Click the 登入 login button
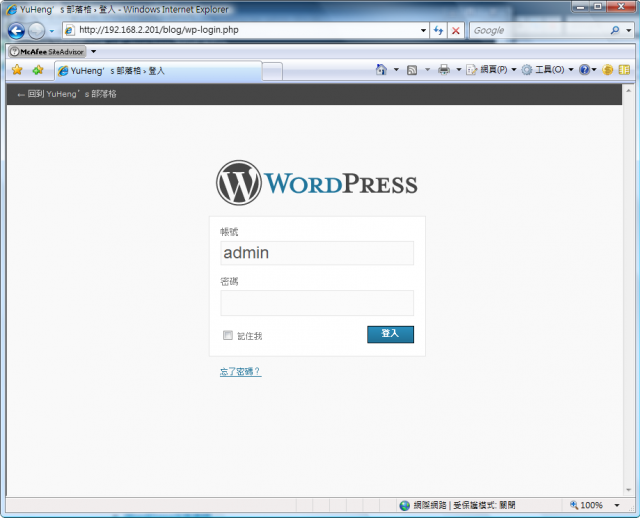640x518 pixels. coord(390,334)
